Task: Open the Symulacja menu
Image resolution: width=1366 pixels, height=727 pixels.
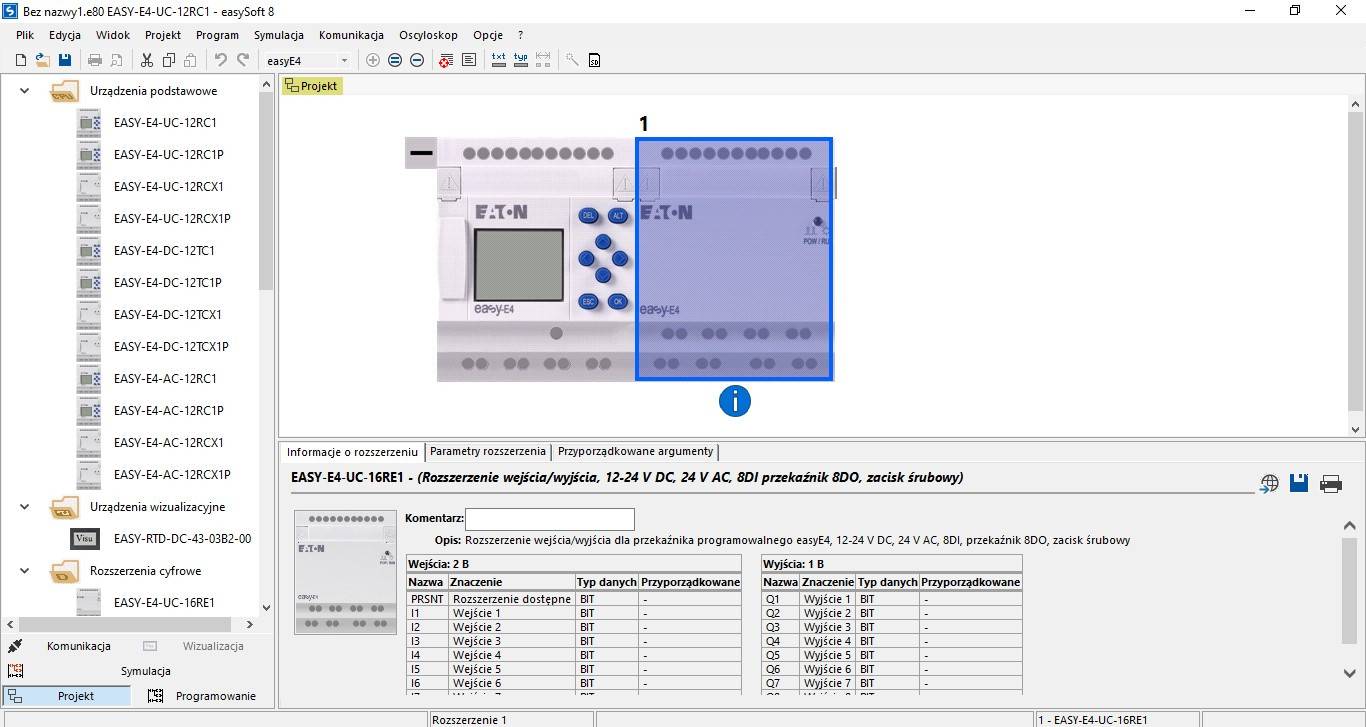Action: coord(278,35)
